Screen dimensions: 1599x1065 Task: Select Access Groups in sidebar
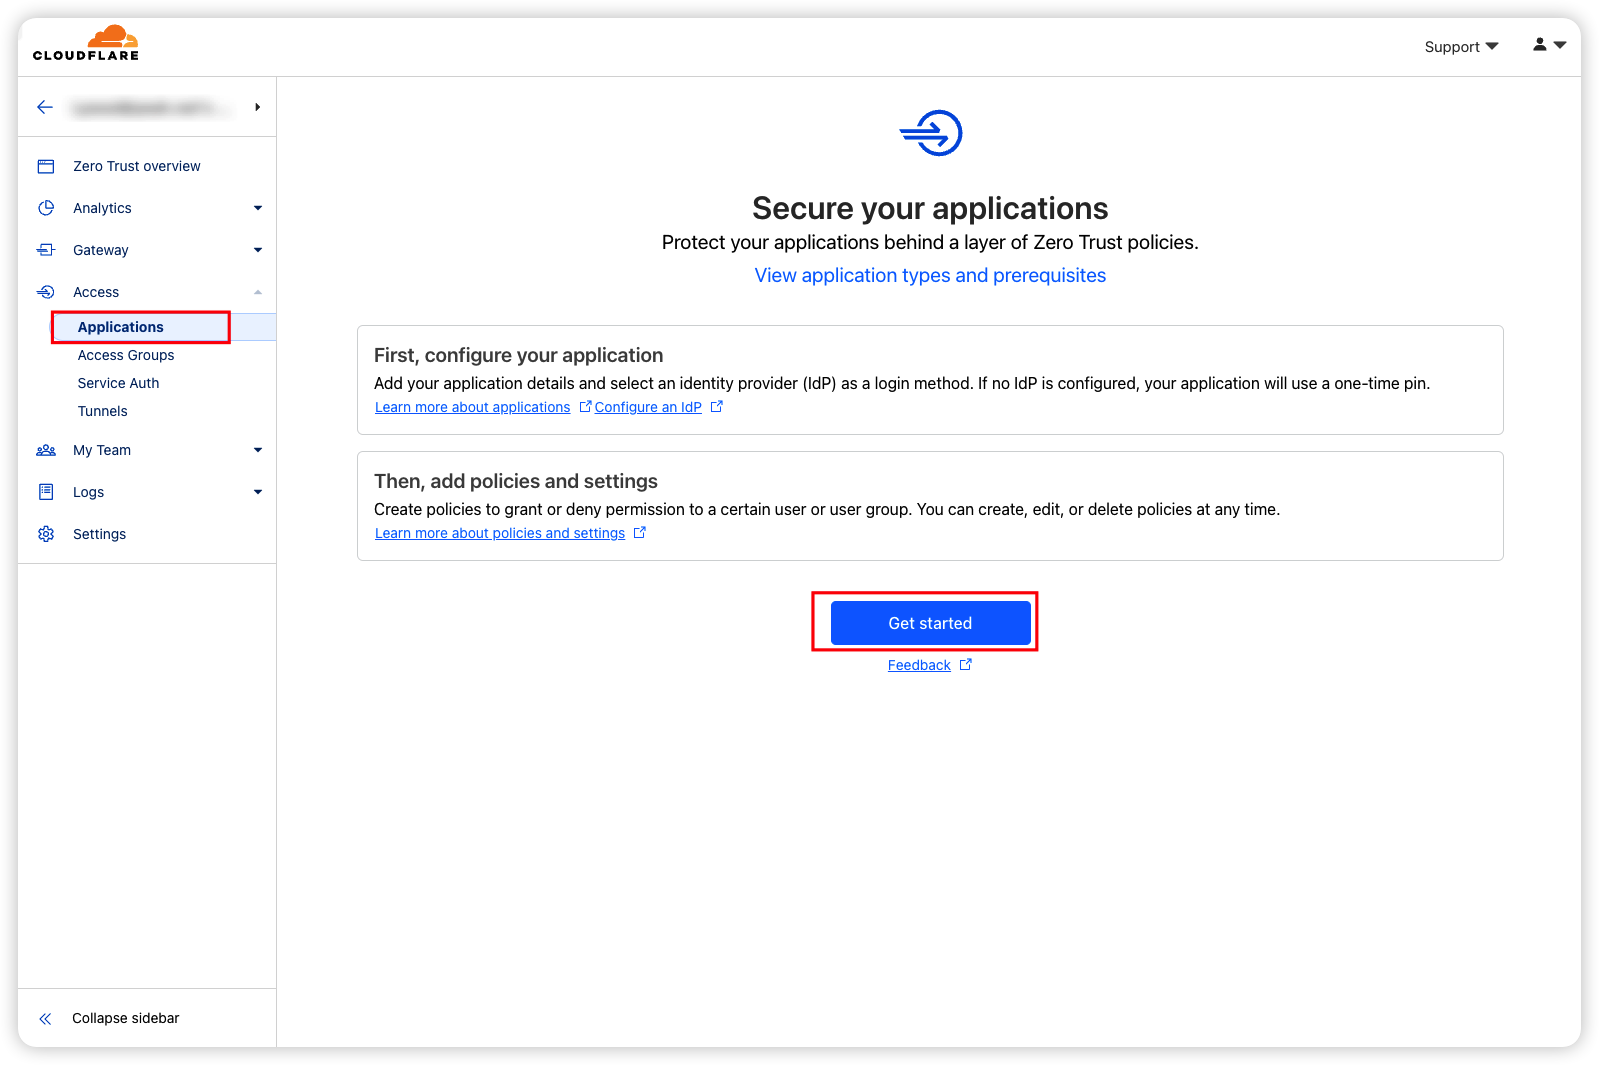(126, 355)
